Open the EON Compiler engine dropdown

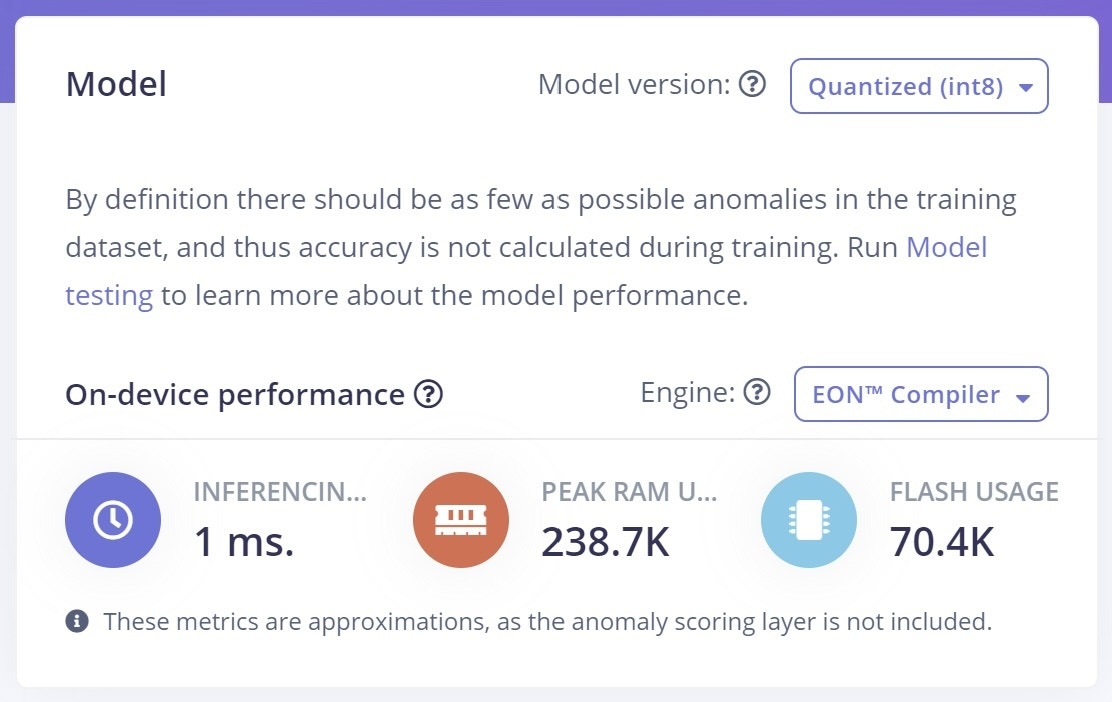[x=921, y=394]
